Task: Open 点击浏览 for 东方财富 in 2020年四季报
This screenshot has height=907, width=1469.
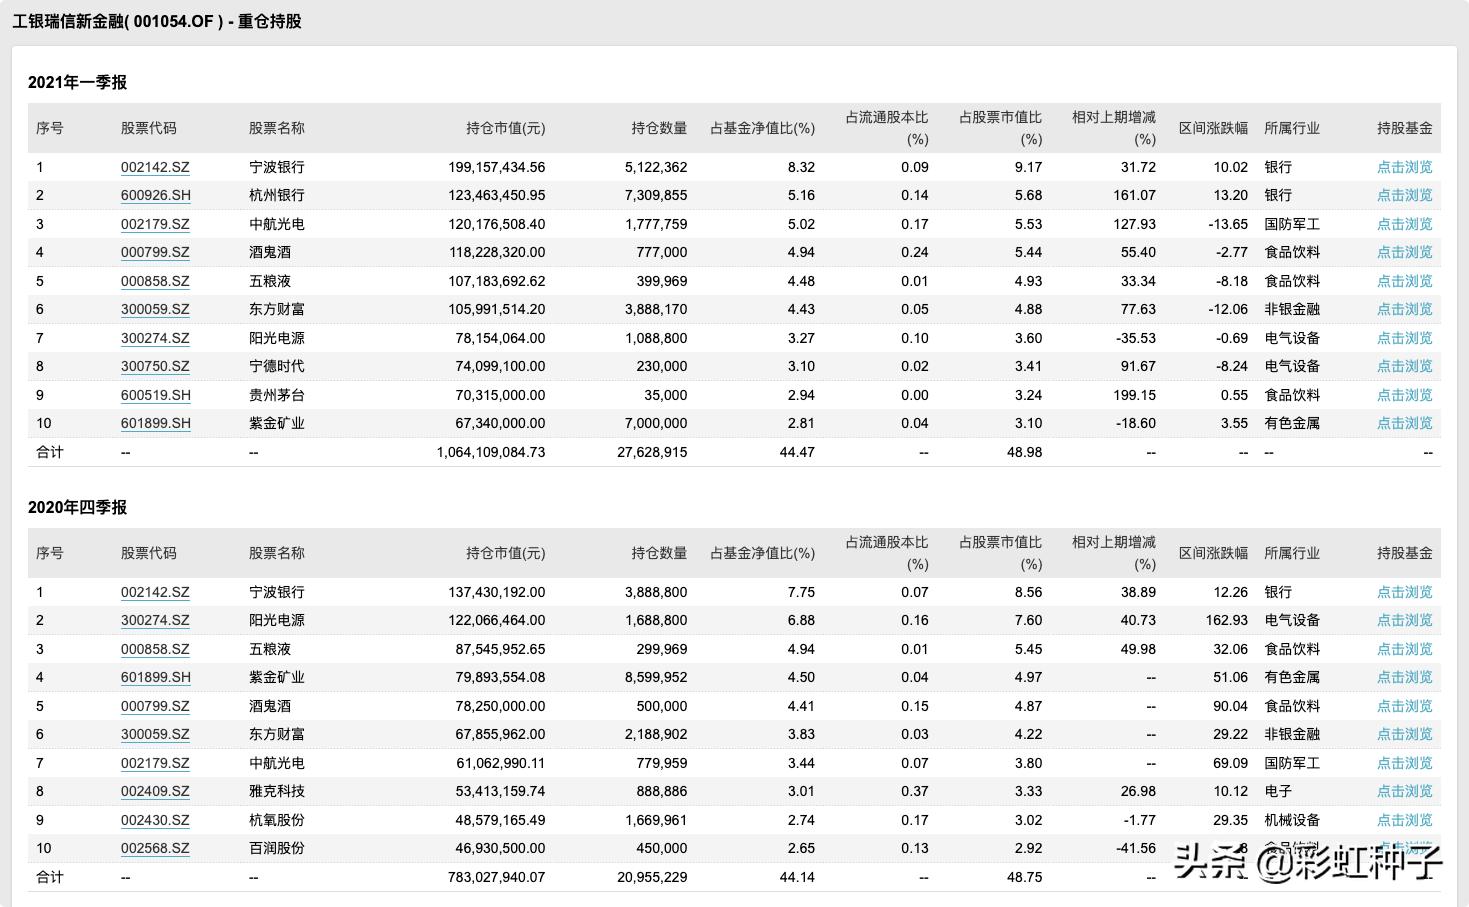Action: (1404, 734)
